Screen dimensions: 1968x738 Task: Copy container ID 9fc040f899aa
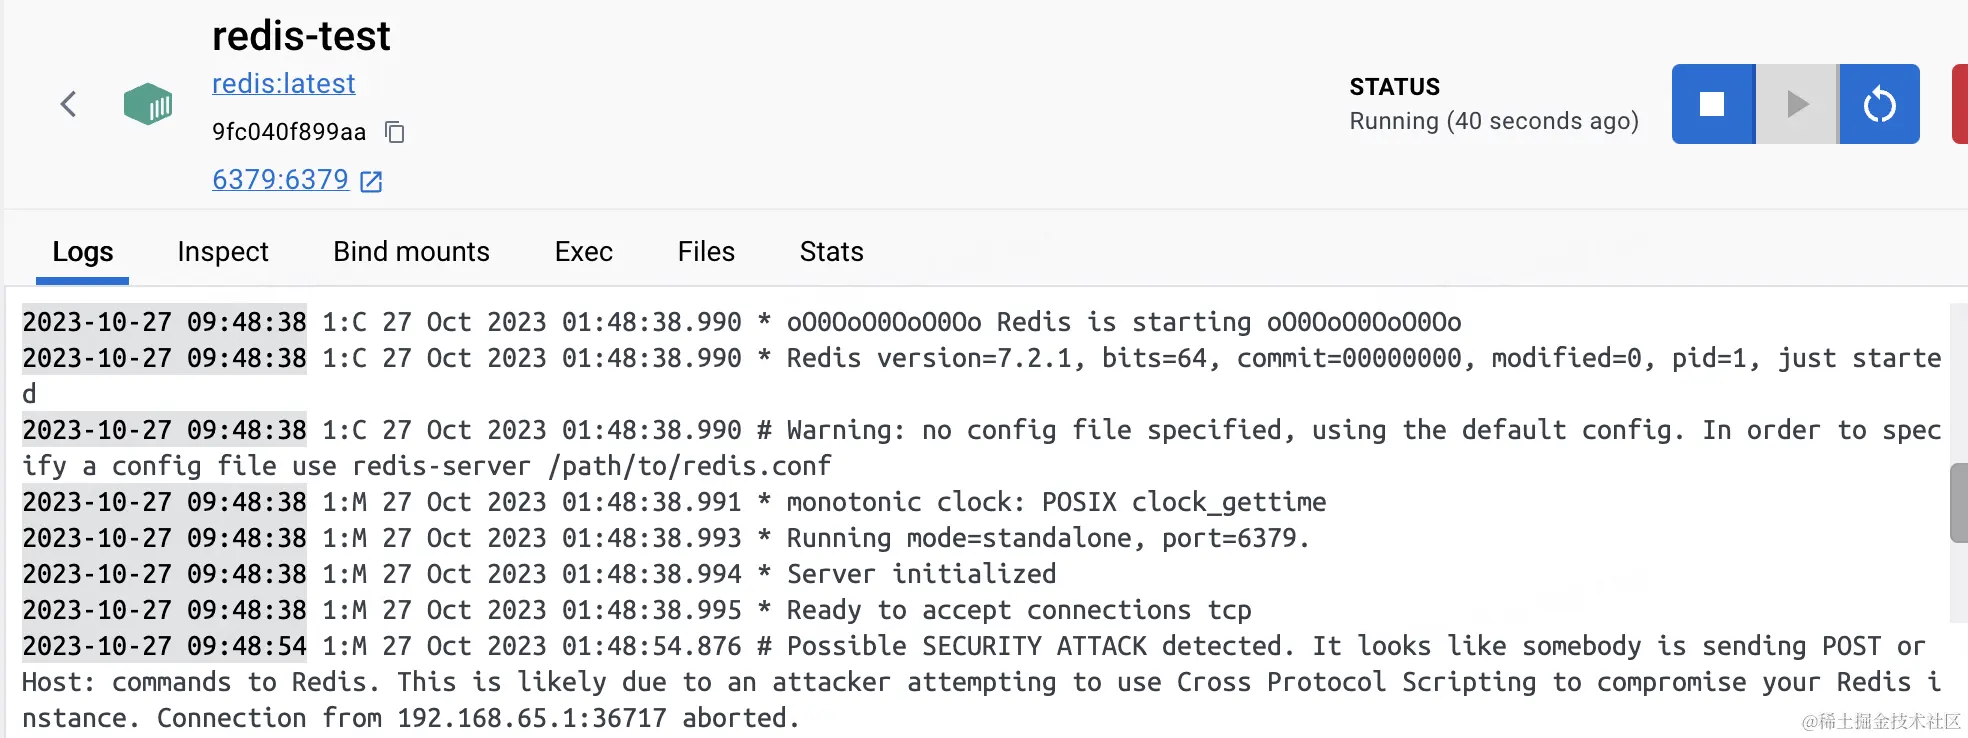click(395, 132)
